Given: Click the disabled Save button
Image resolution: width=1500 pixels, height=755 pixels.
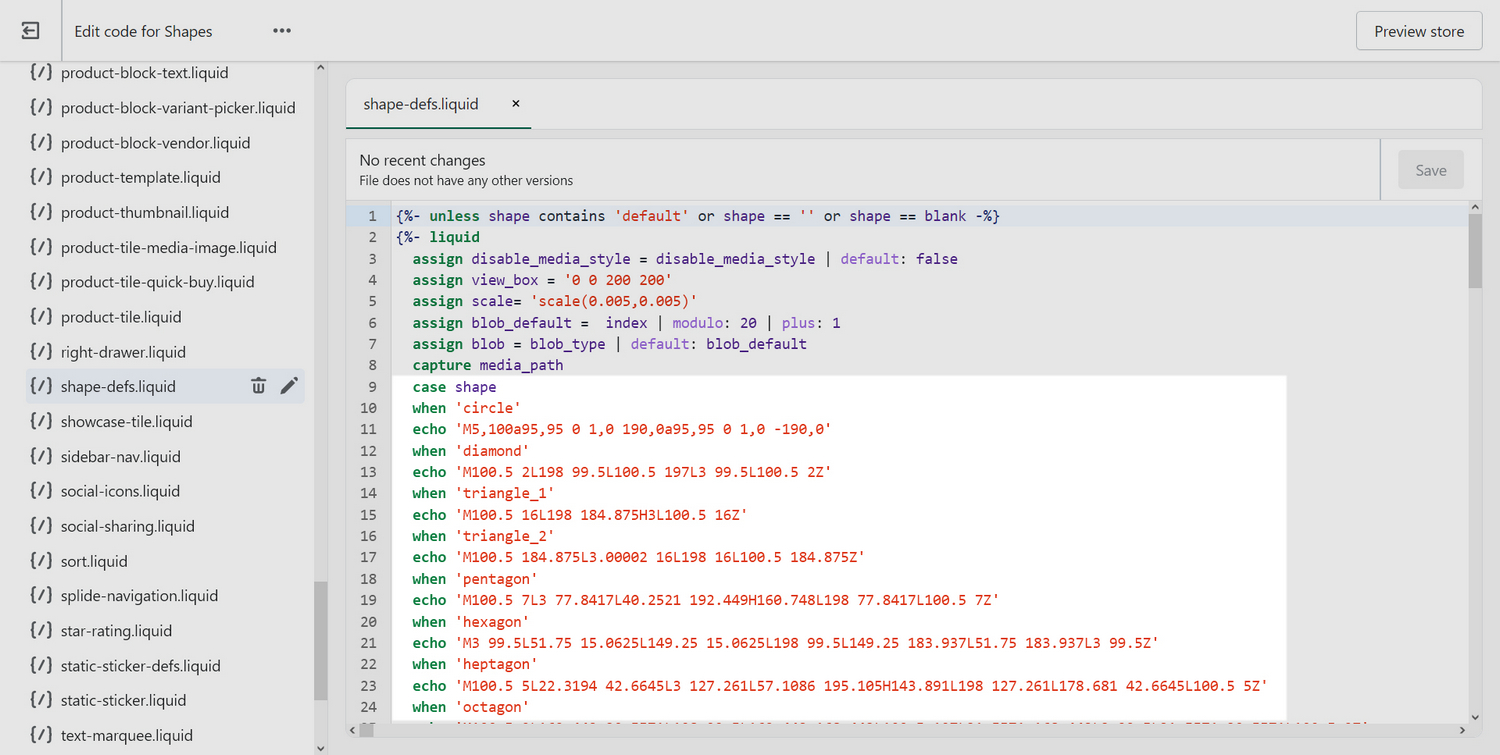Looking at the screenshot, I should [1431, 170].
